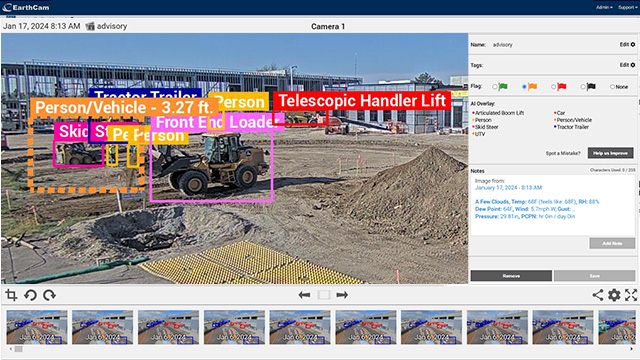This screenshot has height=360, width=640.
Task: Open the Support dropdown menu
Action: coord(627,7)
